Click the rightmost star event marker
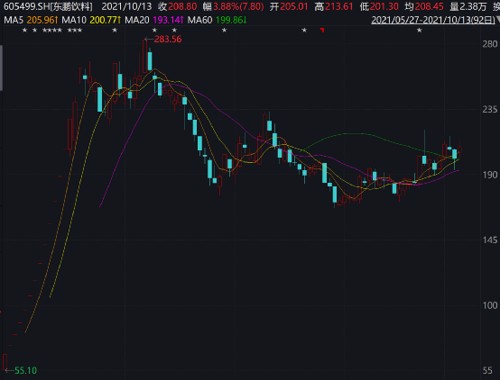 (x=419, y=30)
